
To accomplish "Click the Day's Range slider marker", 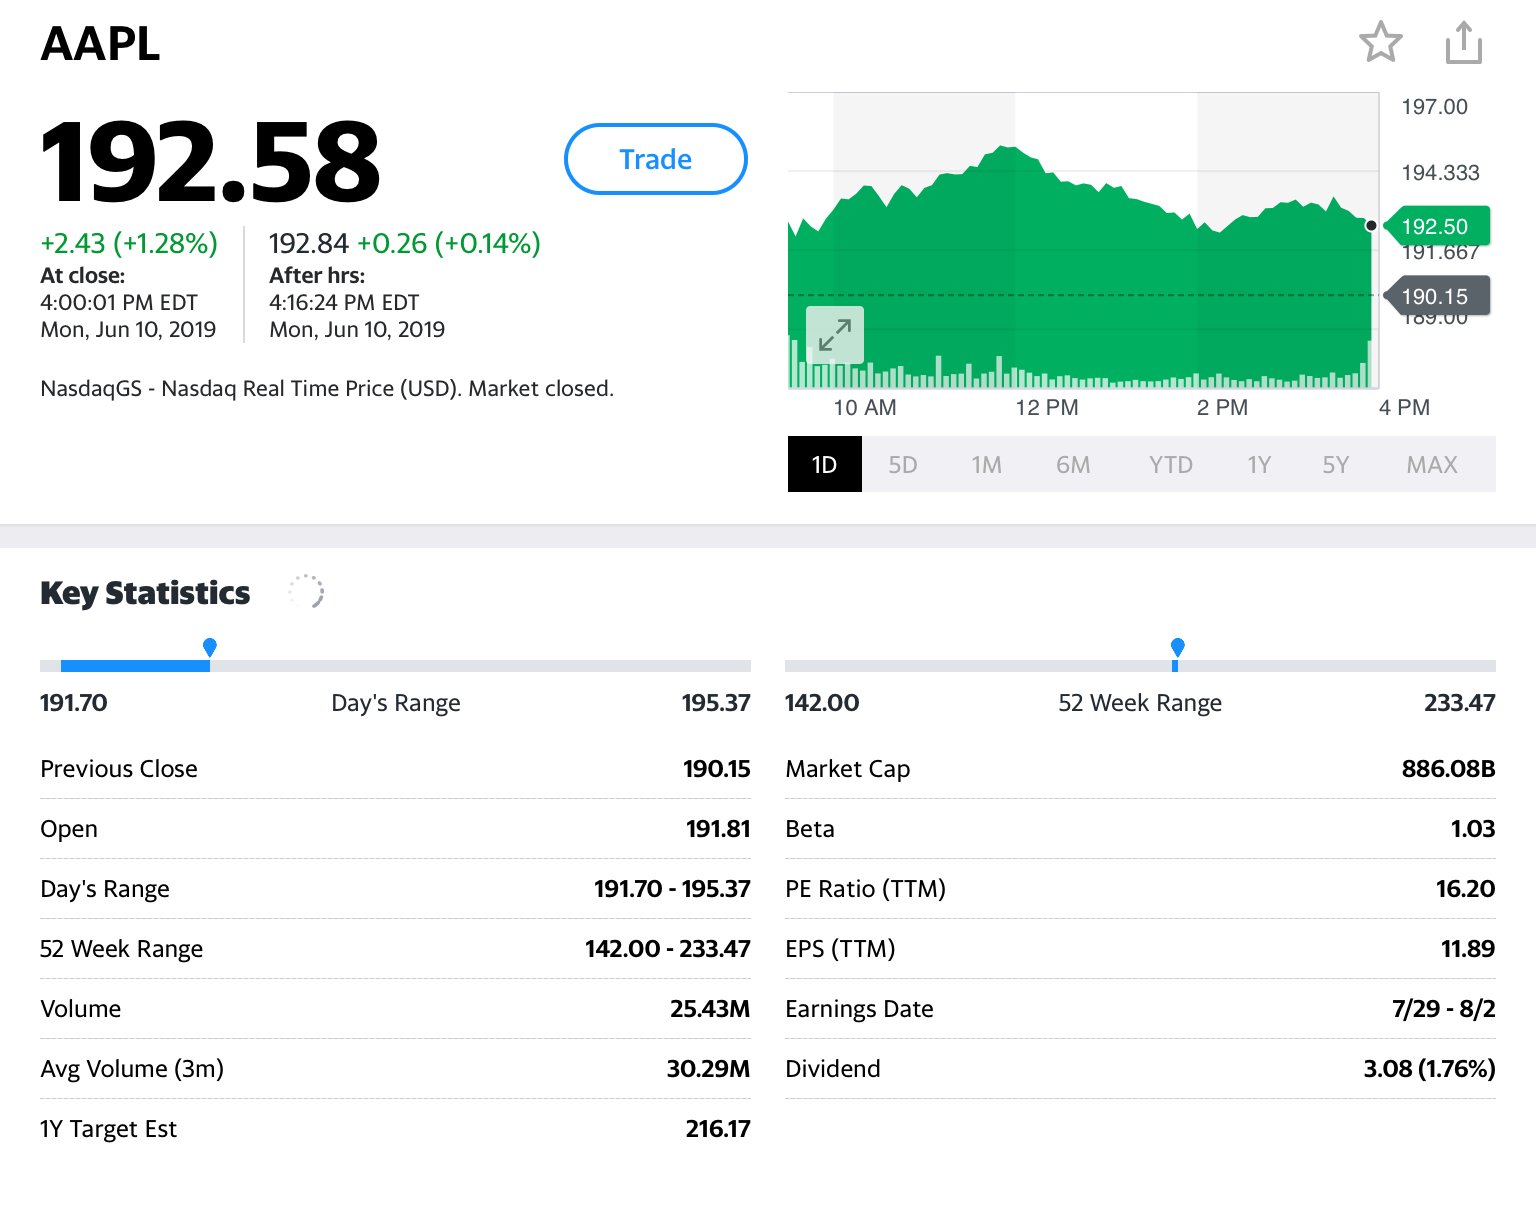I will [x=210, y=648].
